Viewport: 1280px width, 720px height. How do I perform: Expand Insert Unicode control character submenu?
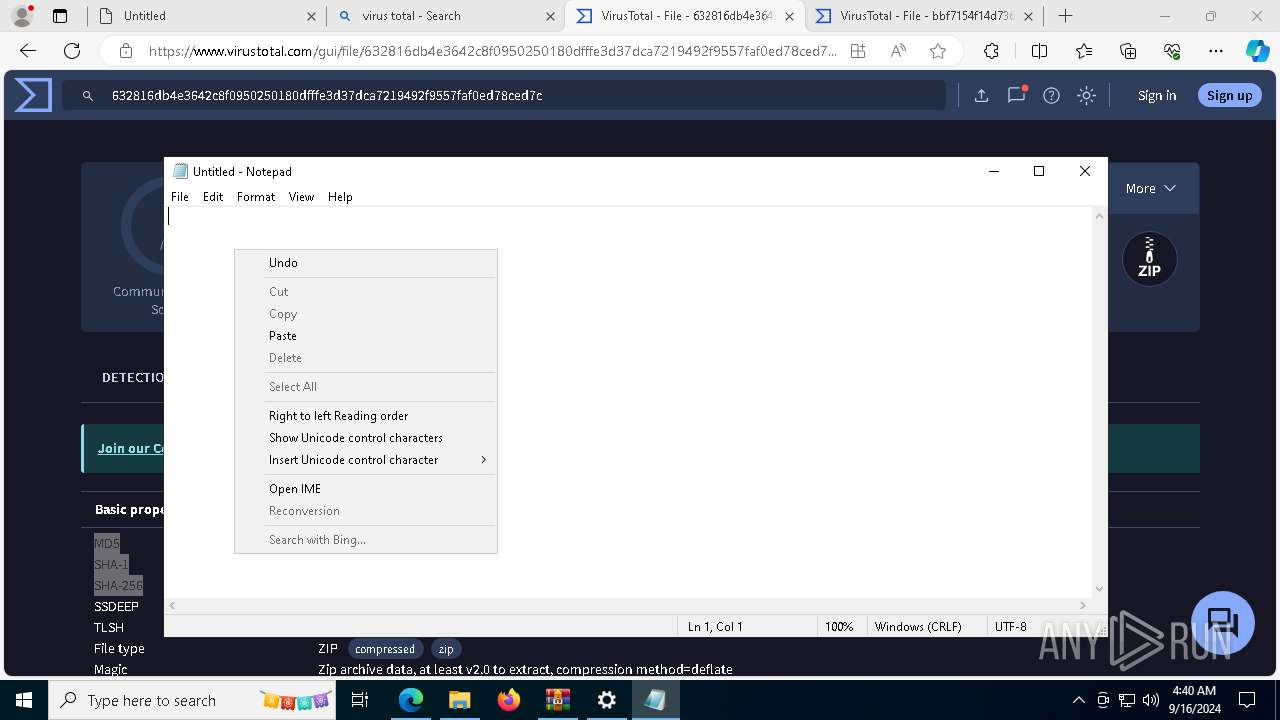366,460
